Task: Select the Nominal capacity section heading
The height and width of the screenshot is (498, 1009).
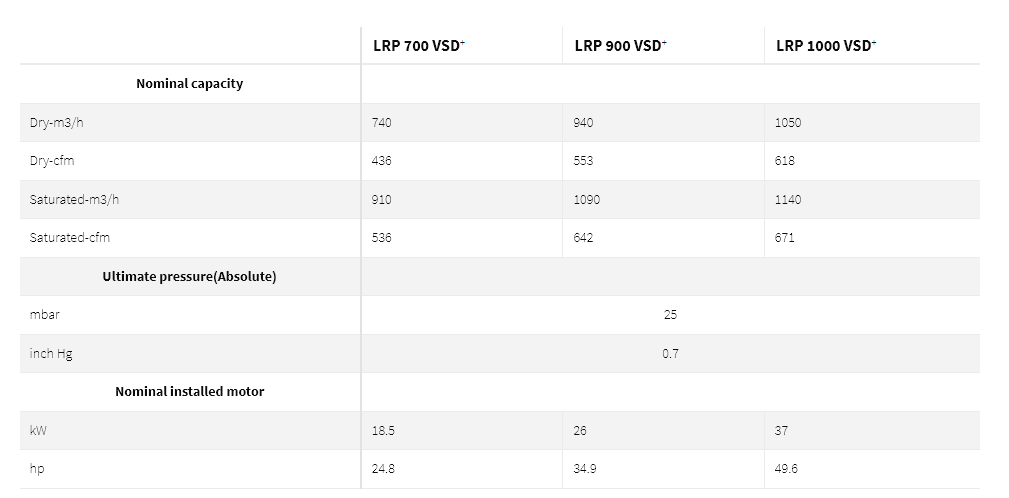Action: click(x=190, y=84)
